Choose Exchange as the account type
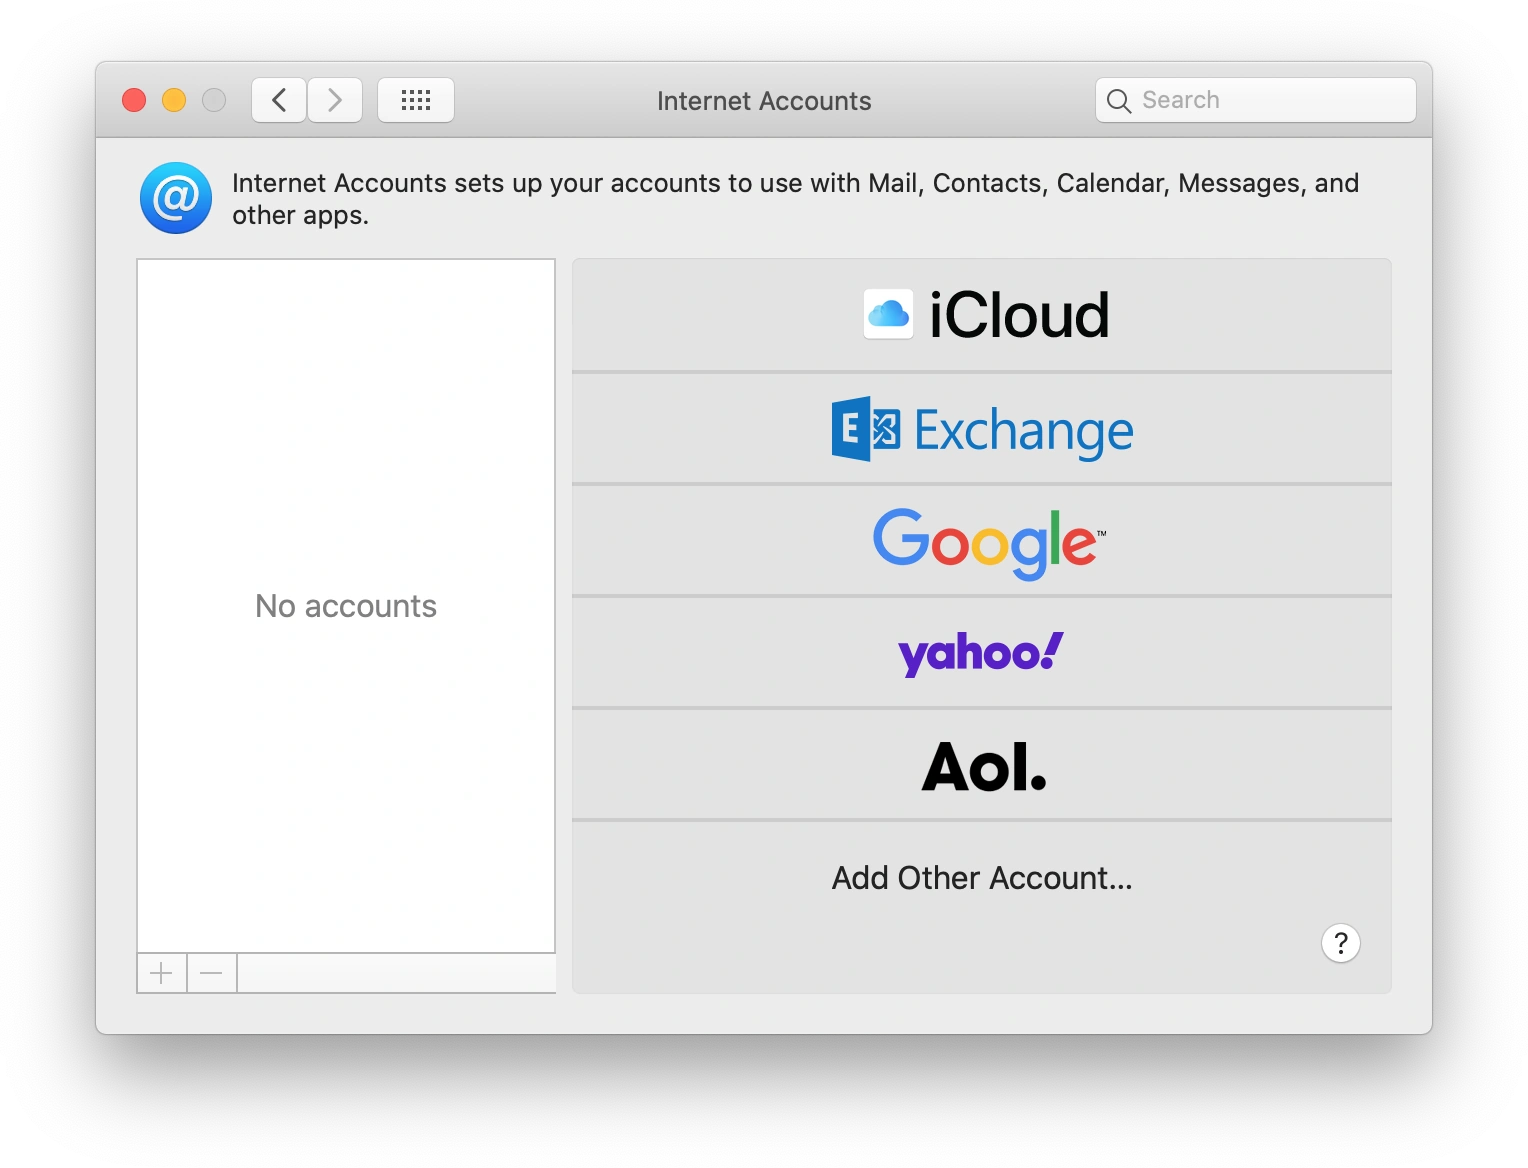 [982, 429]
